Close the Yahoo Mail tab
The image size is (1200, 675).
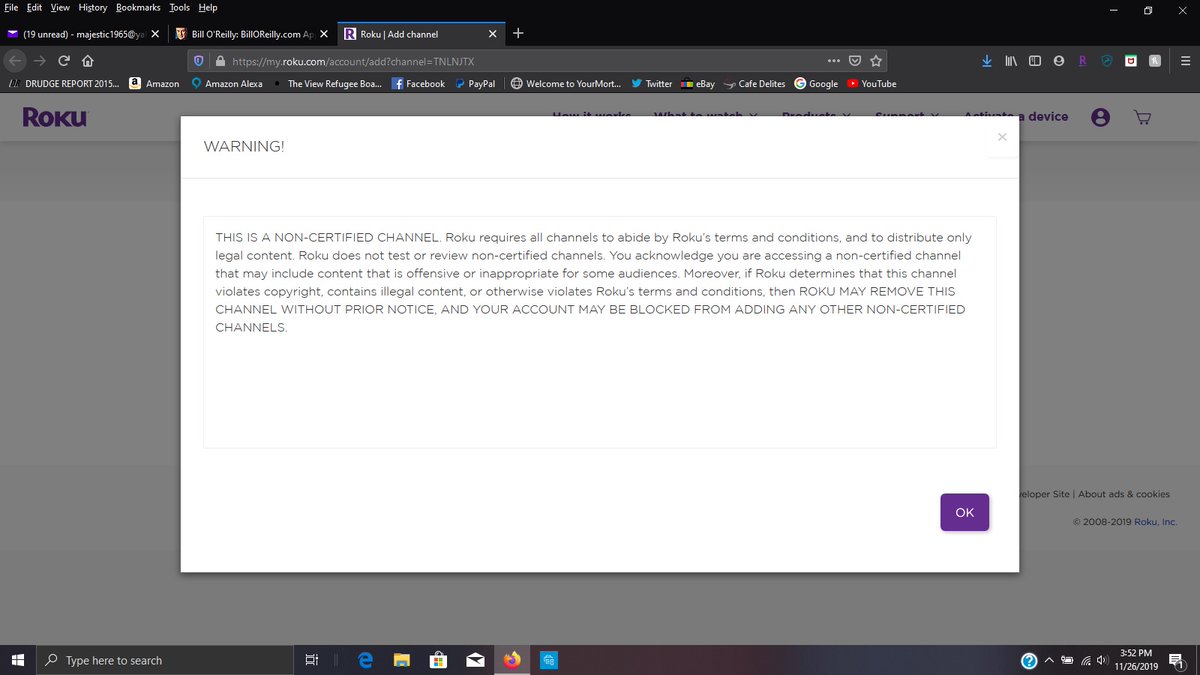(155, 34)
